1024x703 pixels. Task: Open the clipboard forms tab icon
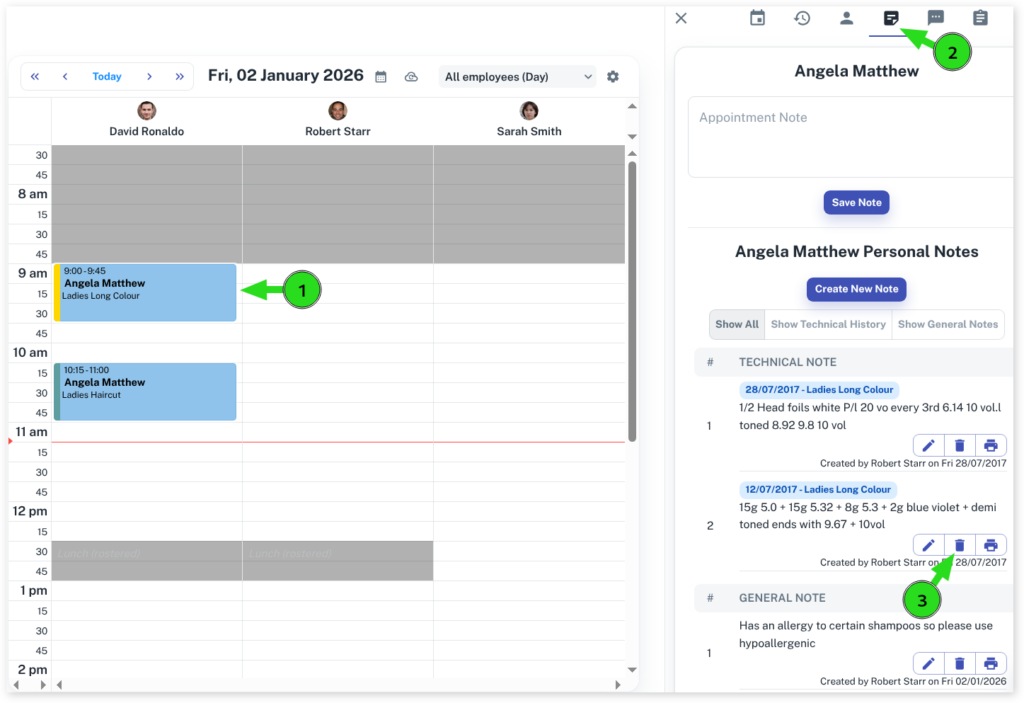tap(980, 18)
